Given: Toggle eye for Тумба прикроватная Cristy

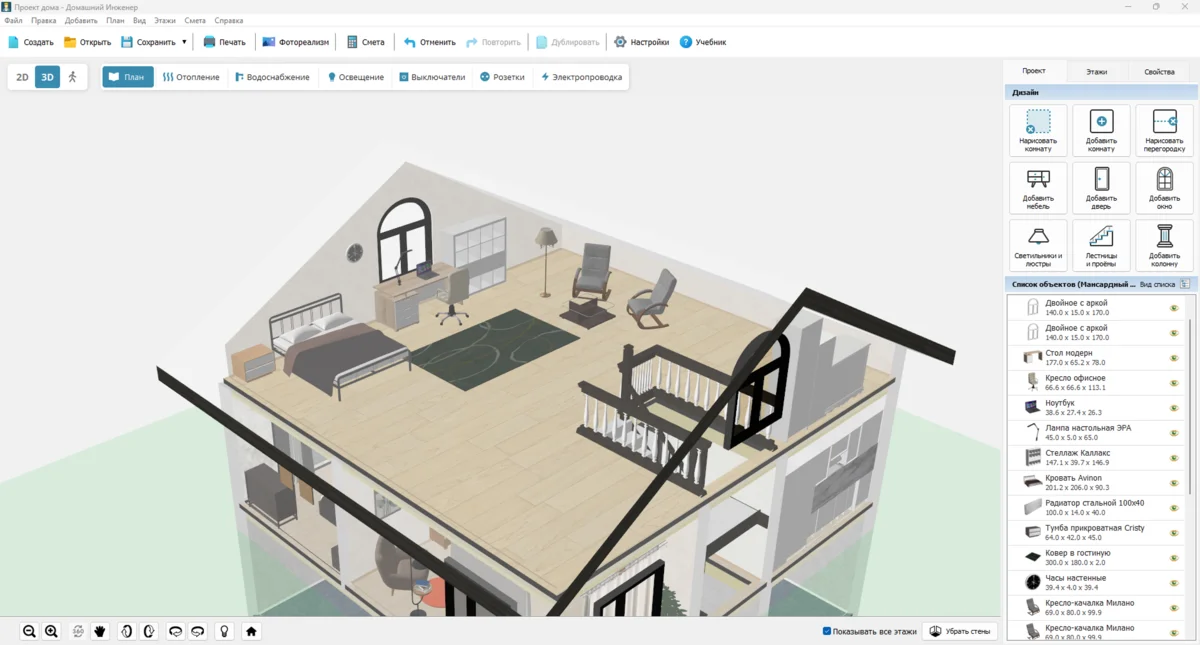Looking at the screenshot, I should (x=1174, y=533).
